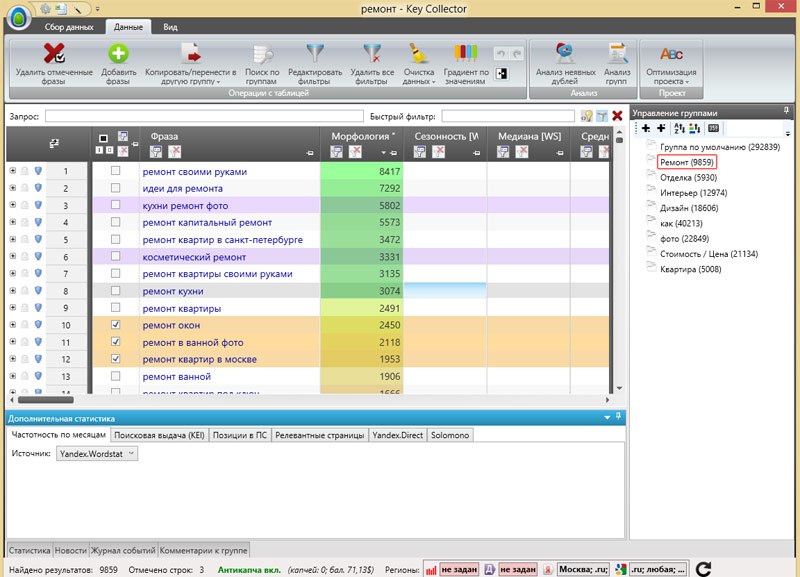
Task: Check the box for кухни ремонт фото
Action: [x=116, y=205]
